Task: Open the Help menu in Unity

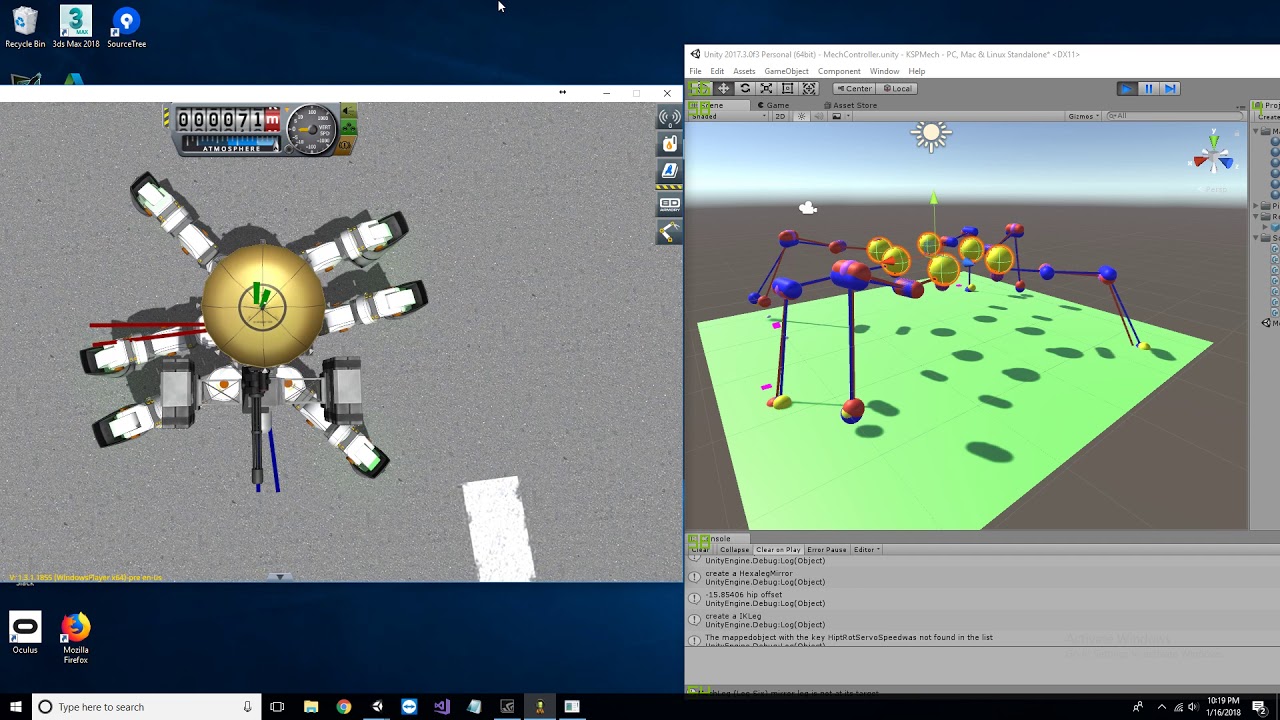Action: click(916, 71)
